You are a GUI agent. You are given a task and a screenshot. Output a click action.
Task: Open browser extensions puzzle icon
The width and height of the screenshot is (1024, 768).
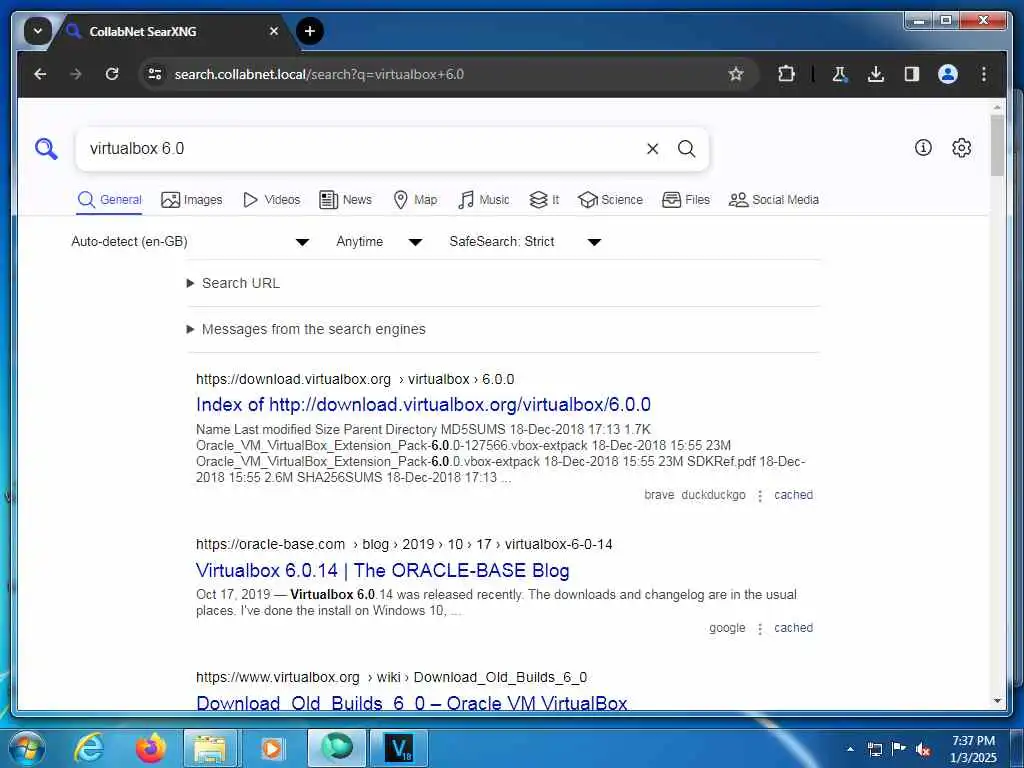pos(786,74)
